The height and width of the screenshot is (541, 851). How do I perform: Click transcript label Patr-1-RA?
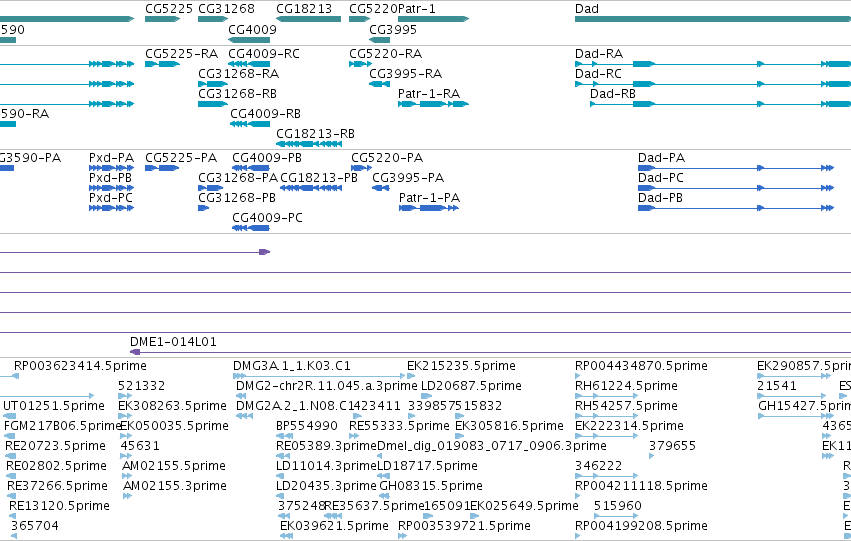(x=429, y=94)
